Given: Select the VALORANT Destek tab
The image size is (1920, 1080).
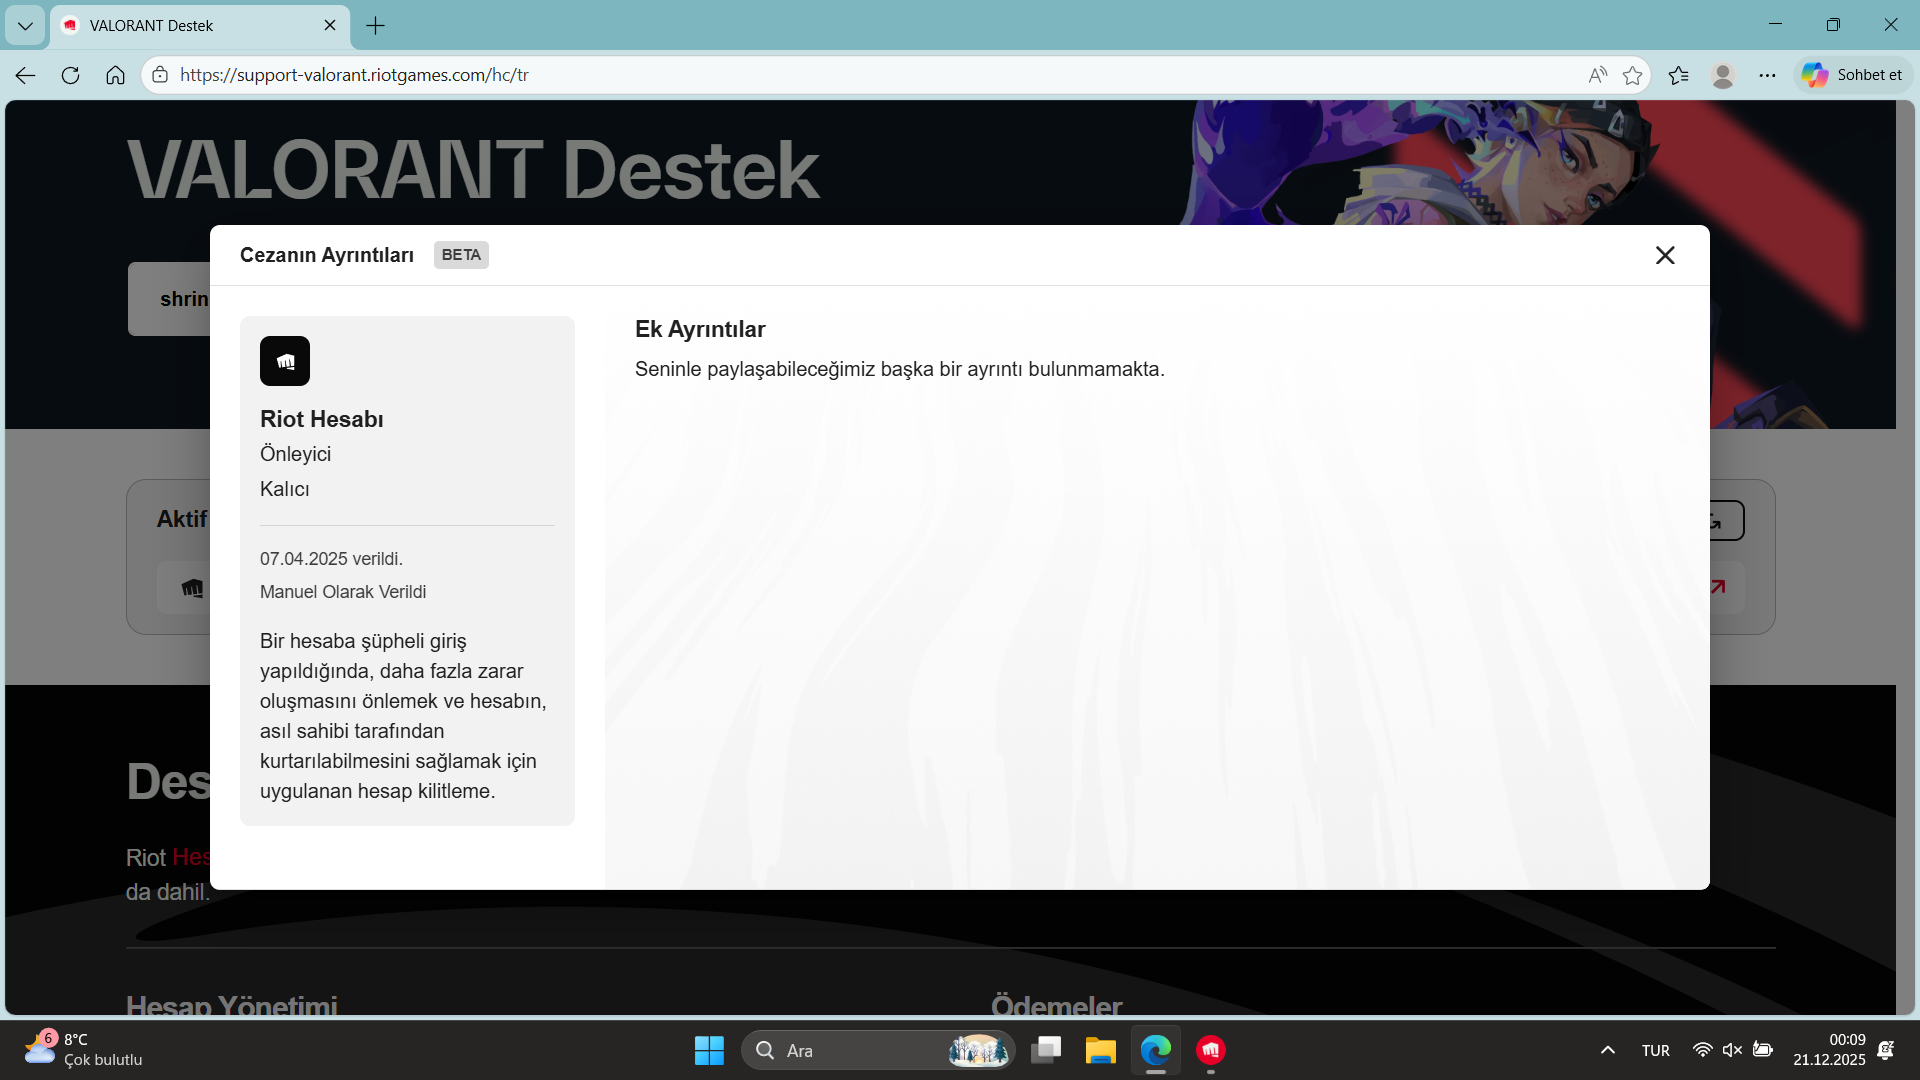Looking at the screenshot, I should point(200,26).
